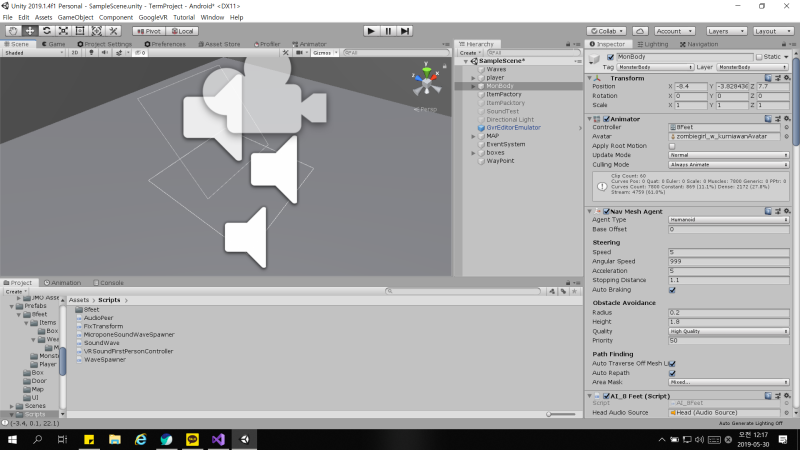Image resolution: width=800 pixels, height=450 pixels.
Task: Expand the MAP object in Hierarchy
Action: coord(473,136)
